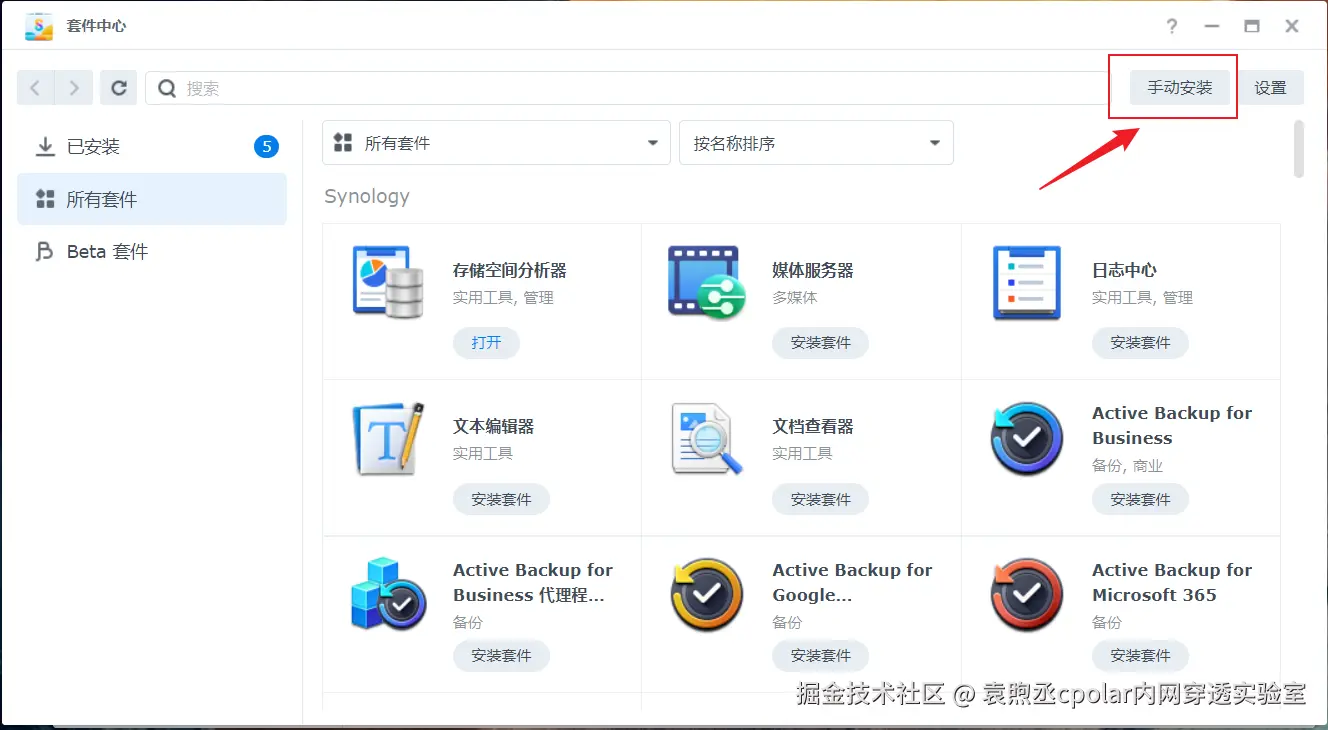Select 所有套件 in the sidebar
Image resolution: width=1328 pixels, height=730 pixels.
pyautogui.click(x=152, y=199)
